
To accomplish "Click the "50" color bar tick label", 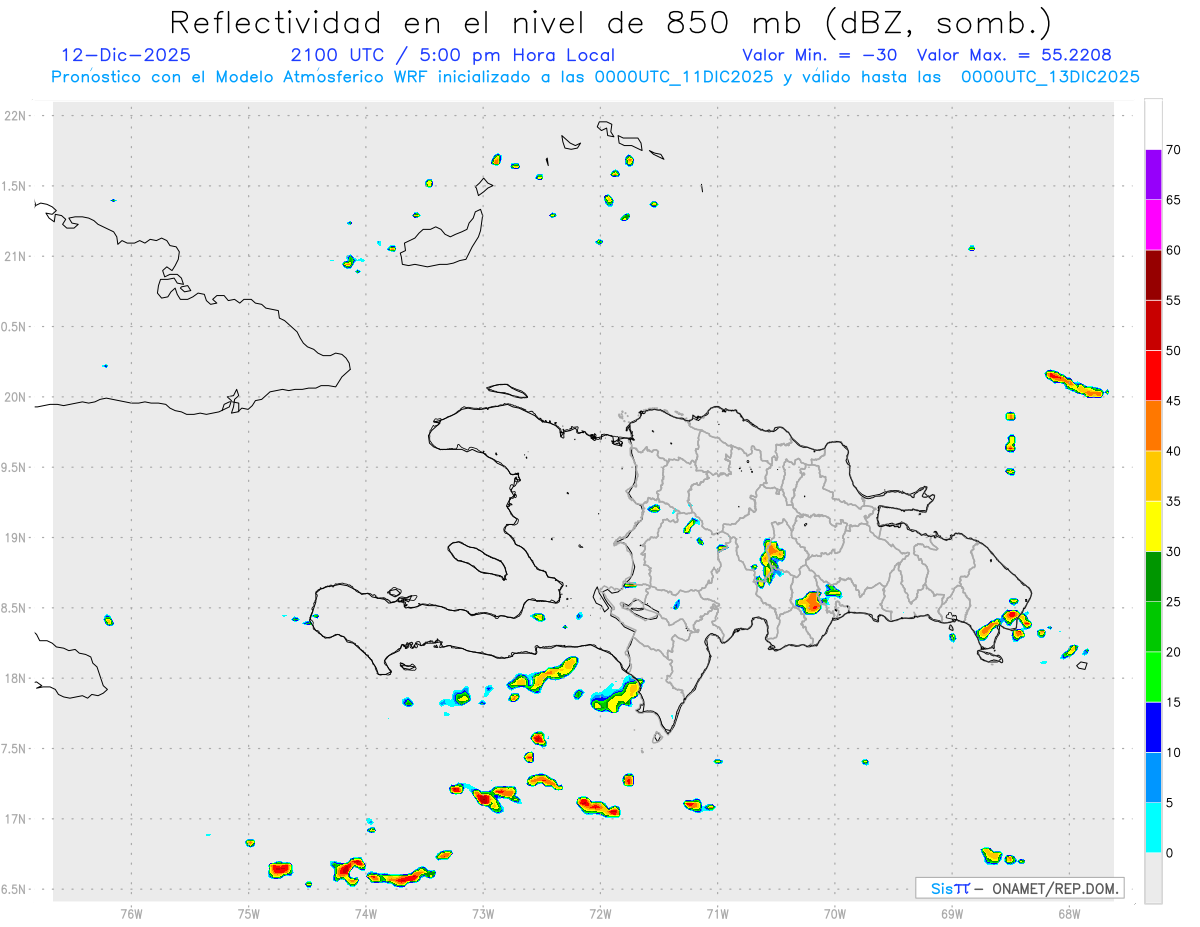I will (1174, 351).
